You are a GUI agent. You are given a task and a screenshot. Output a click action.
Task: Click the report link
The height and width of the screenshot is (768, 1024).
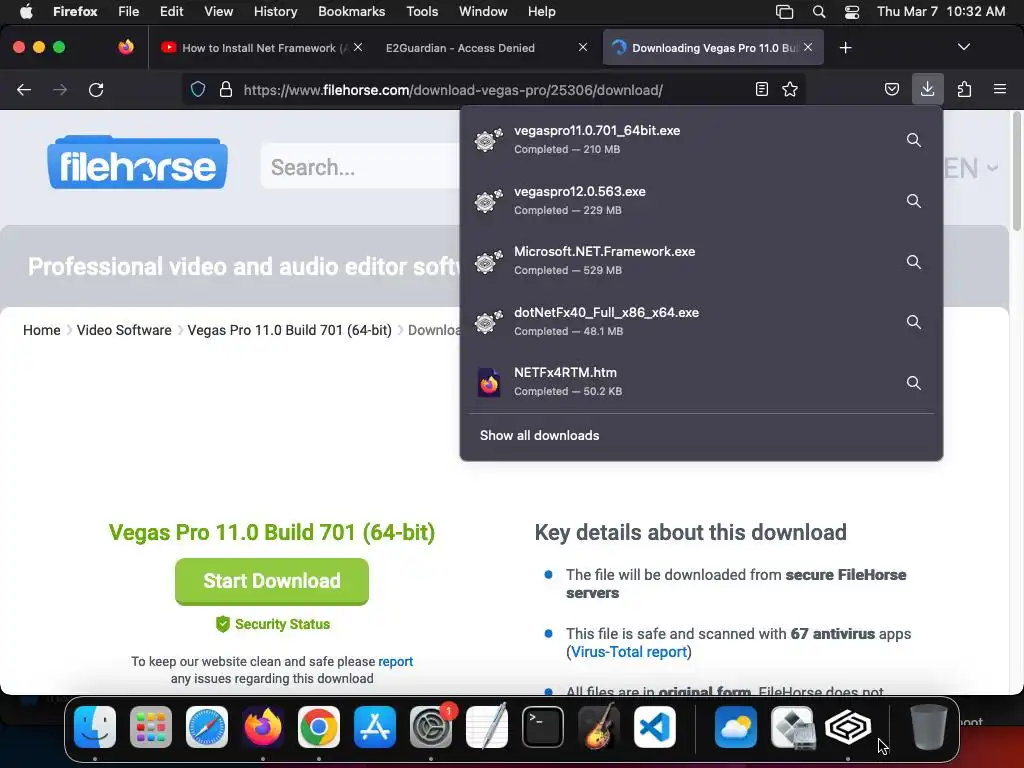coord(396,662)
